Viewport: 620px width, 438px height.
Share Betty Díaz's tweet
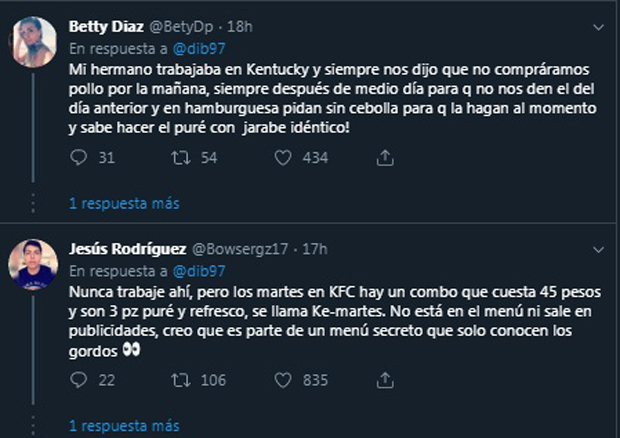pos(385,157)
